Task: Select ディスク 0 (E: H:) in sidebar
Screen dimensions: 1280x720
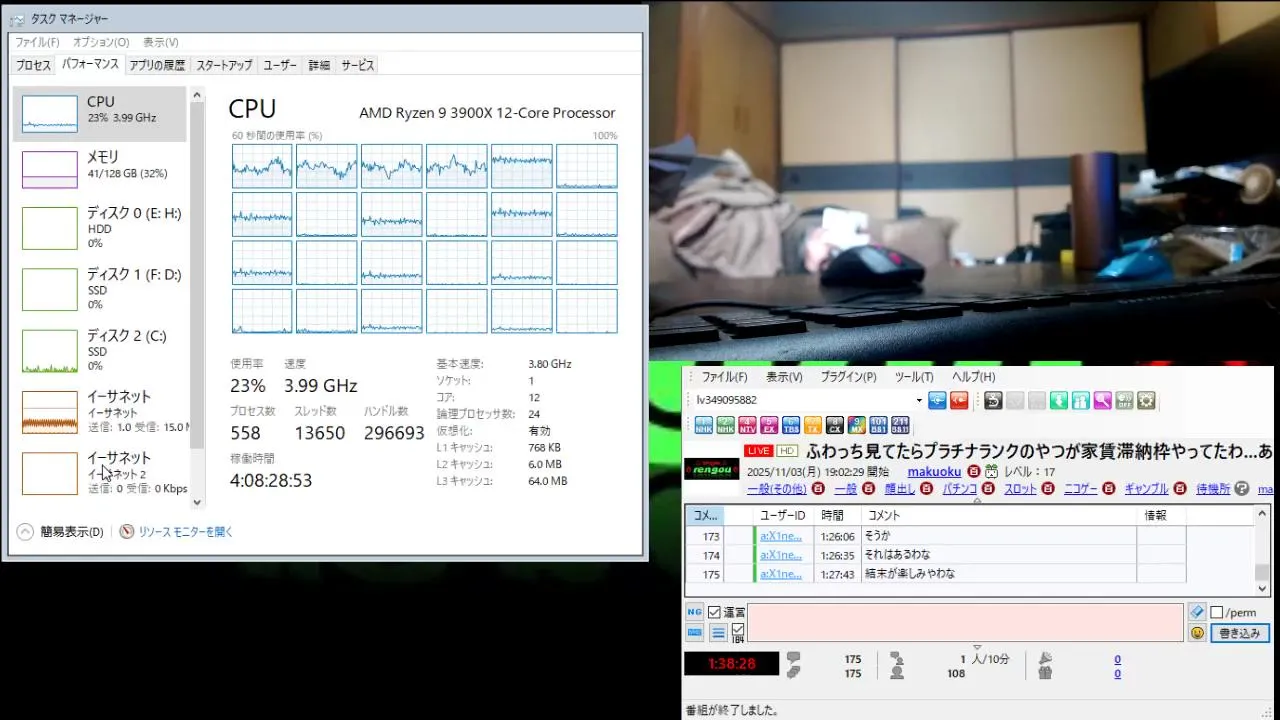Action: pos(100,228)
